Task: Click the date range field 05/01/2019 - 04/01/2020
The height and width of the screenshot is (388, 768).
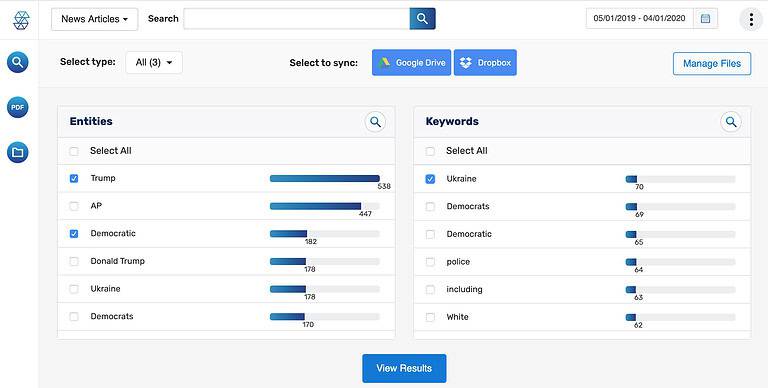Action: pos(639,19)
